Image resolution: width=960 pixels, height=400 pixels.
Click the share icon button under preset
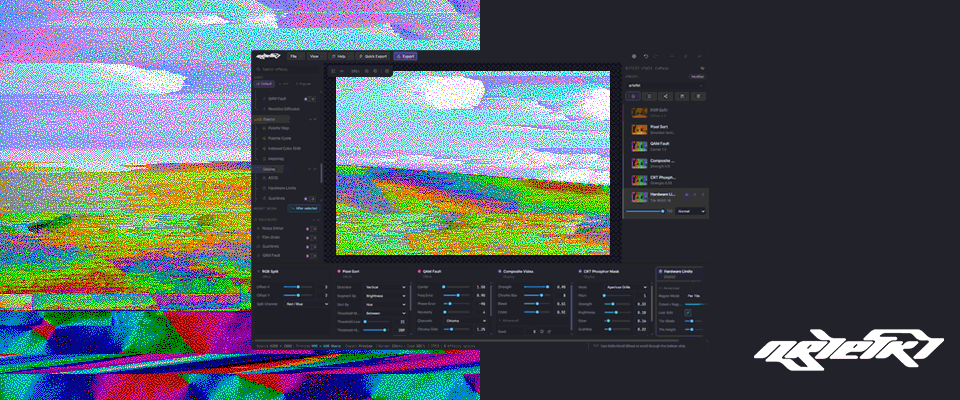666,96
